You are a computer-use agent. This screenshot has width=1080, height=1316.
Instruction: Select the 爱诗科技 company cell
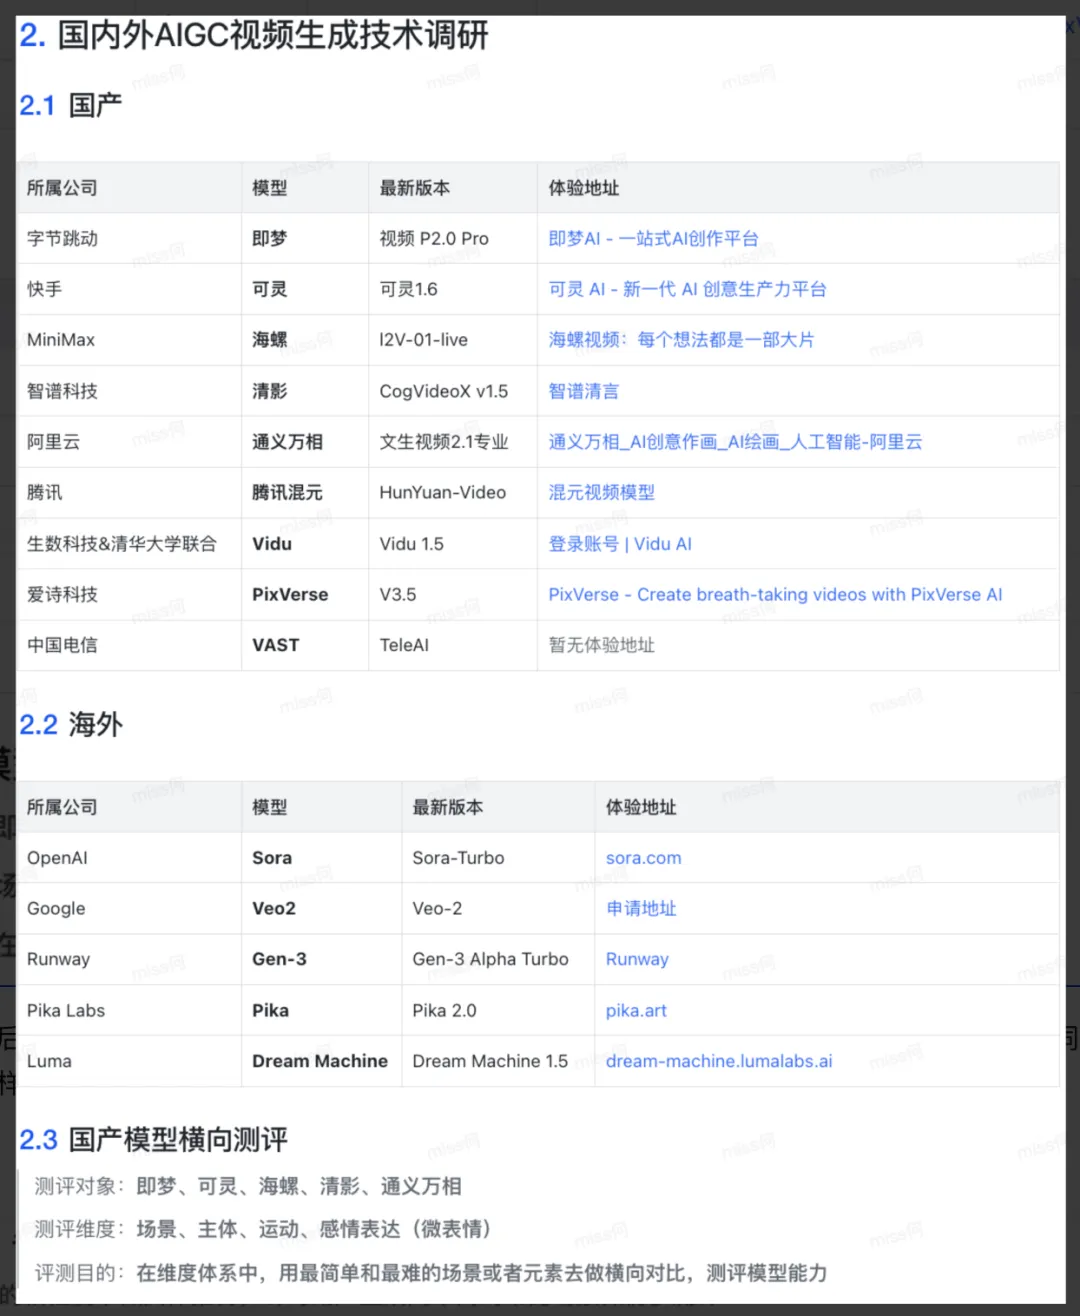pos(129,594)
